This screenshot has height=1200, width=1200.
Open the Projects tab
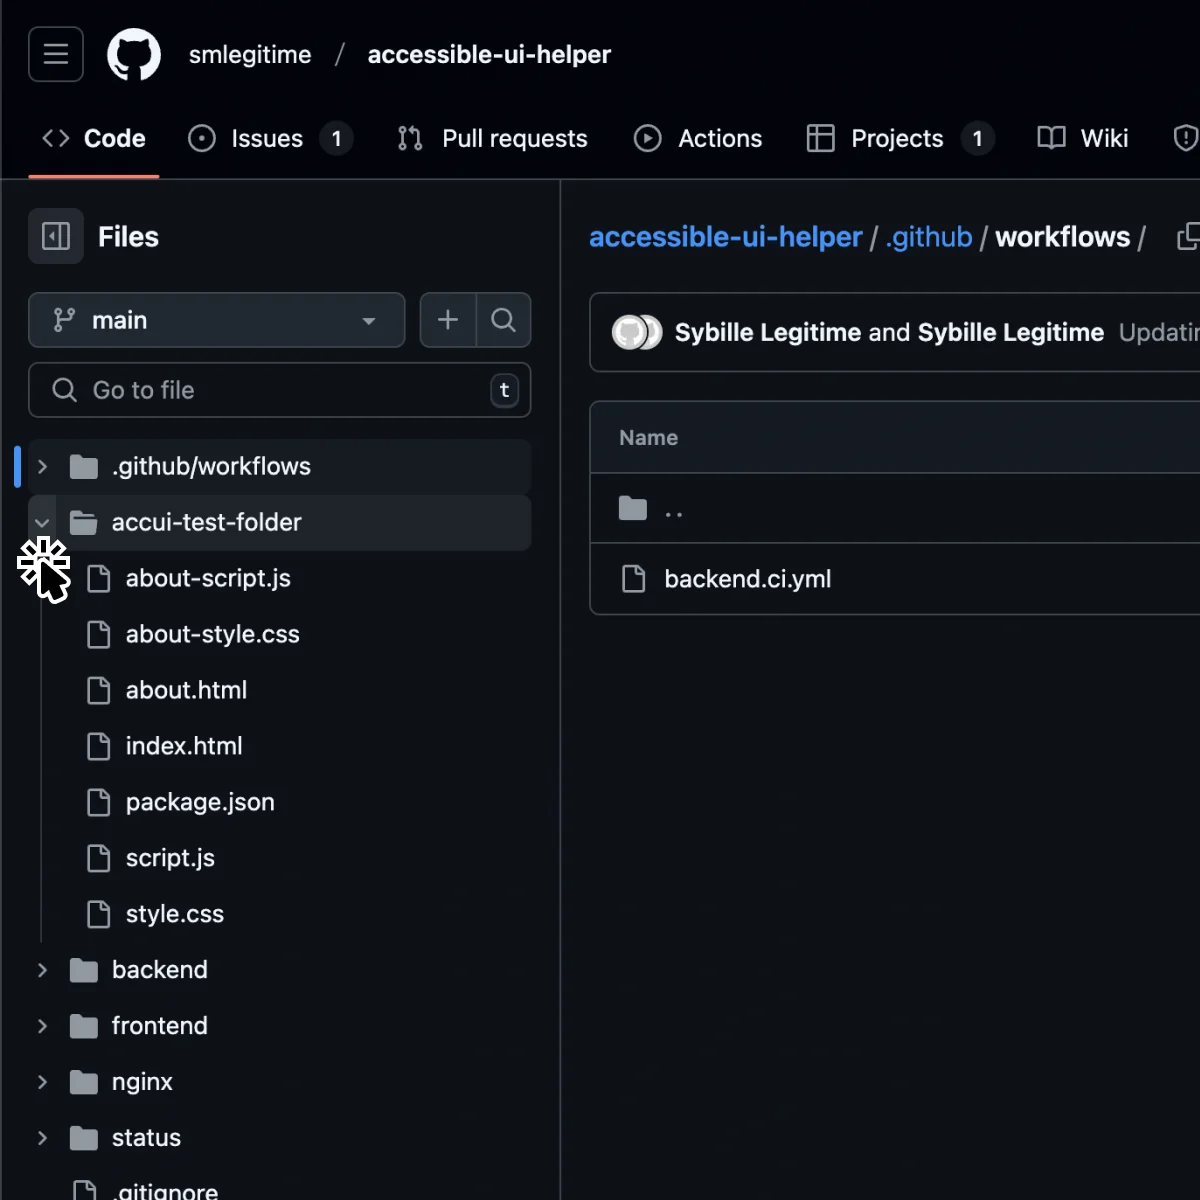(x=899, y=138)
